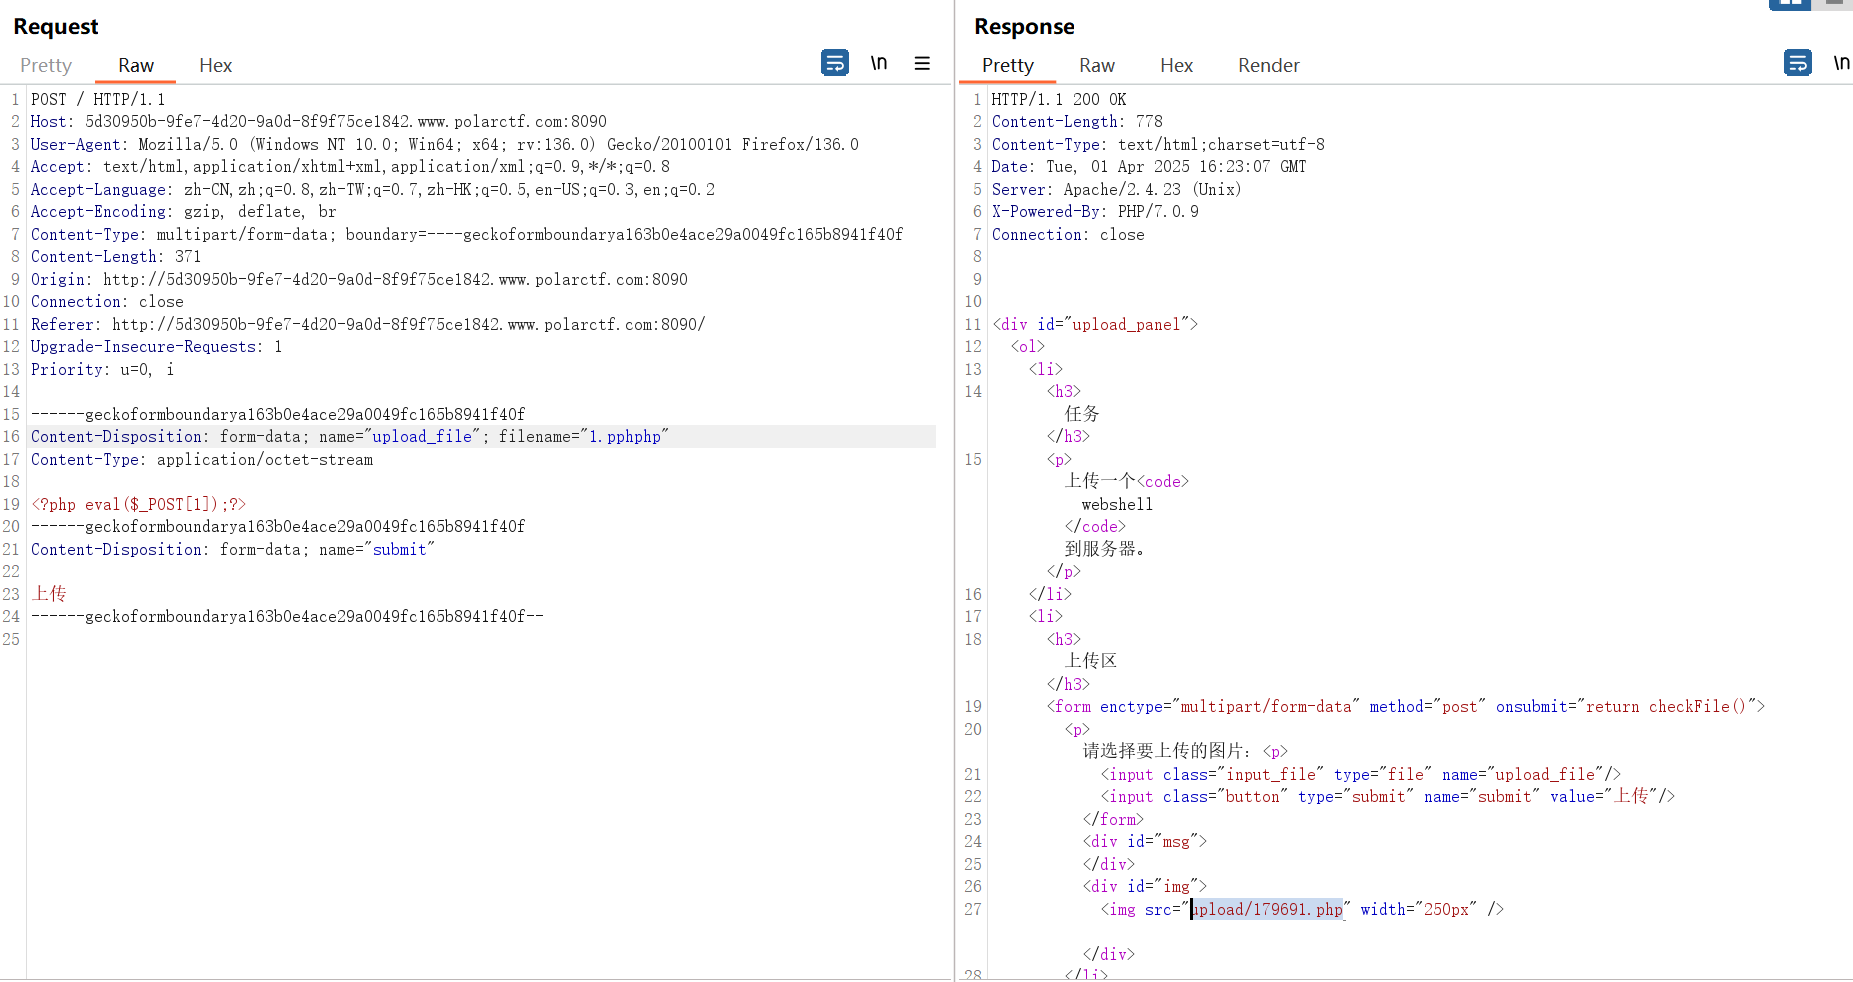The image size is (1853, 982).
Task: Toggle word wrap icon in Request panel
Action: click(835, 63)
